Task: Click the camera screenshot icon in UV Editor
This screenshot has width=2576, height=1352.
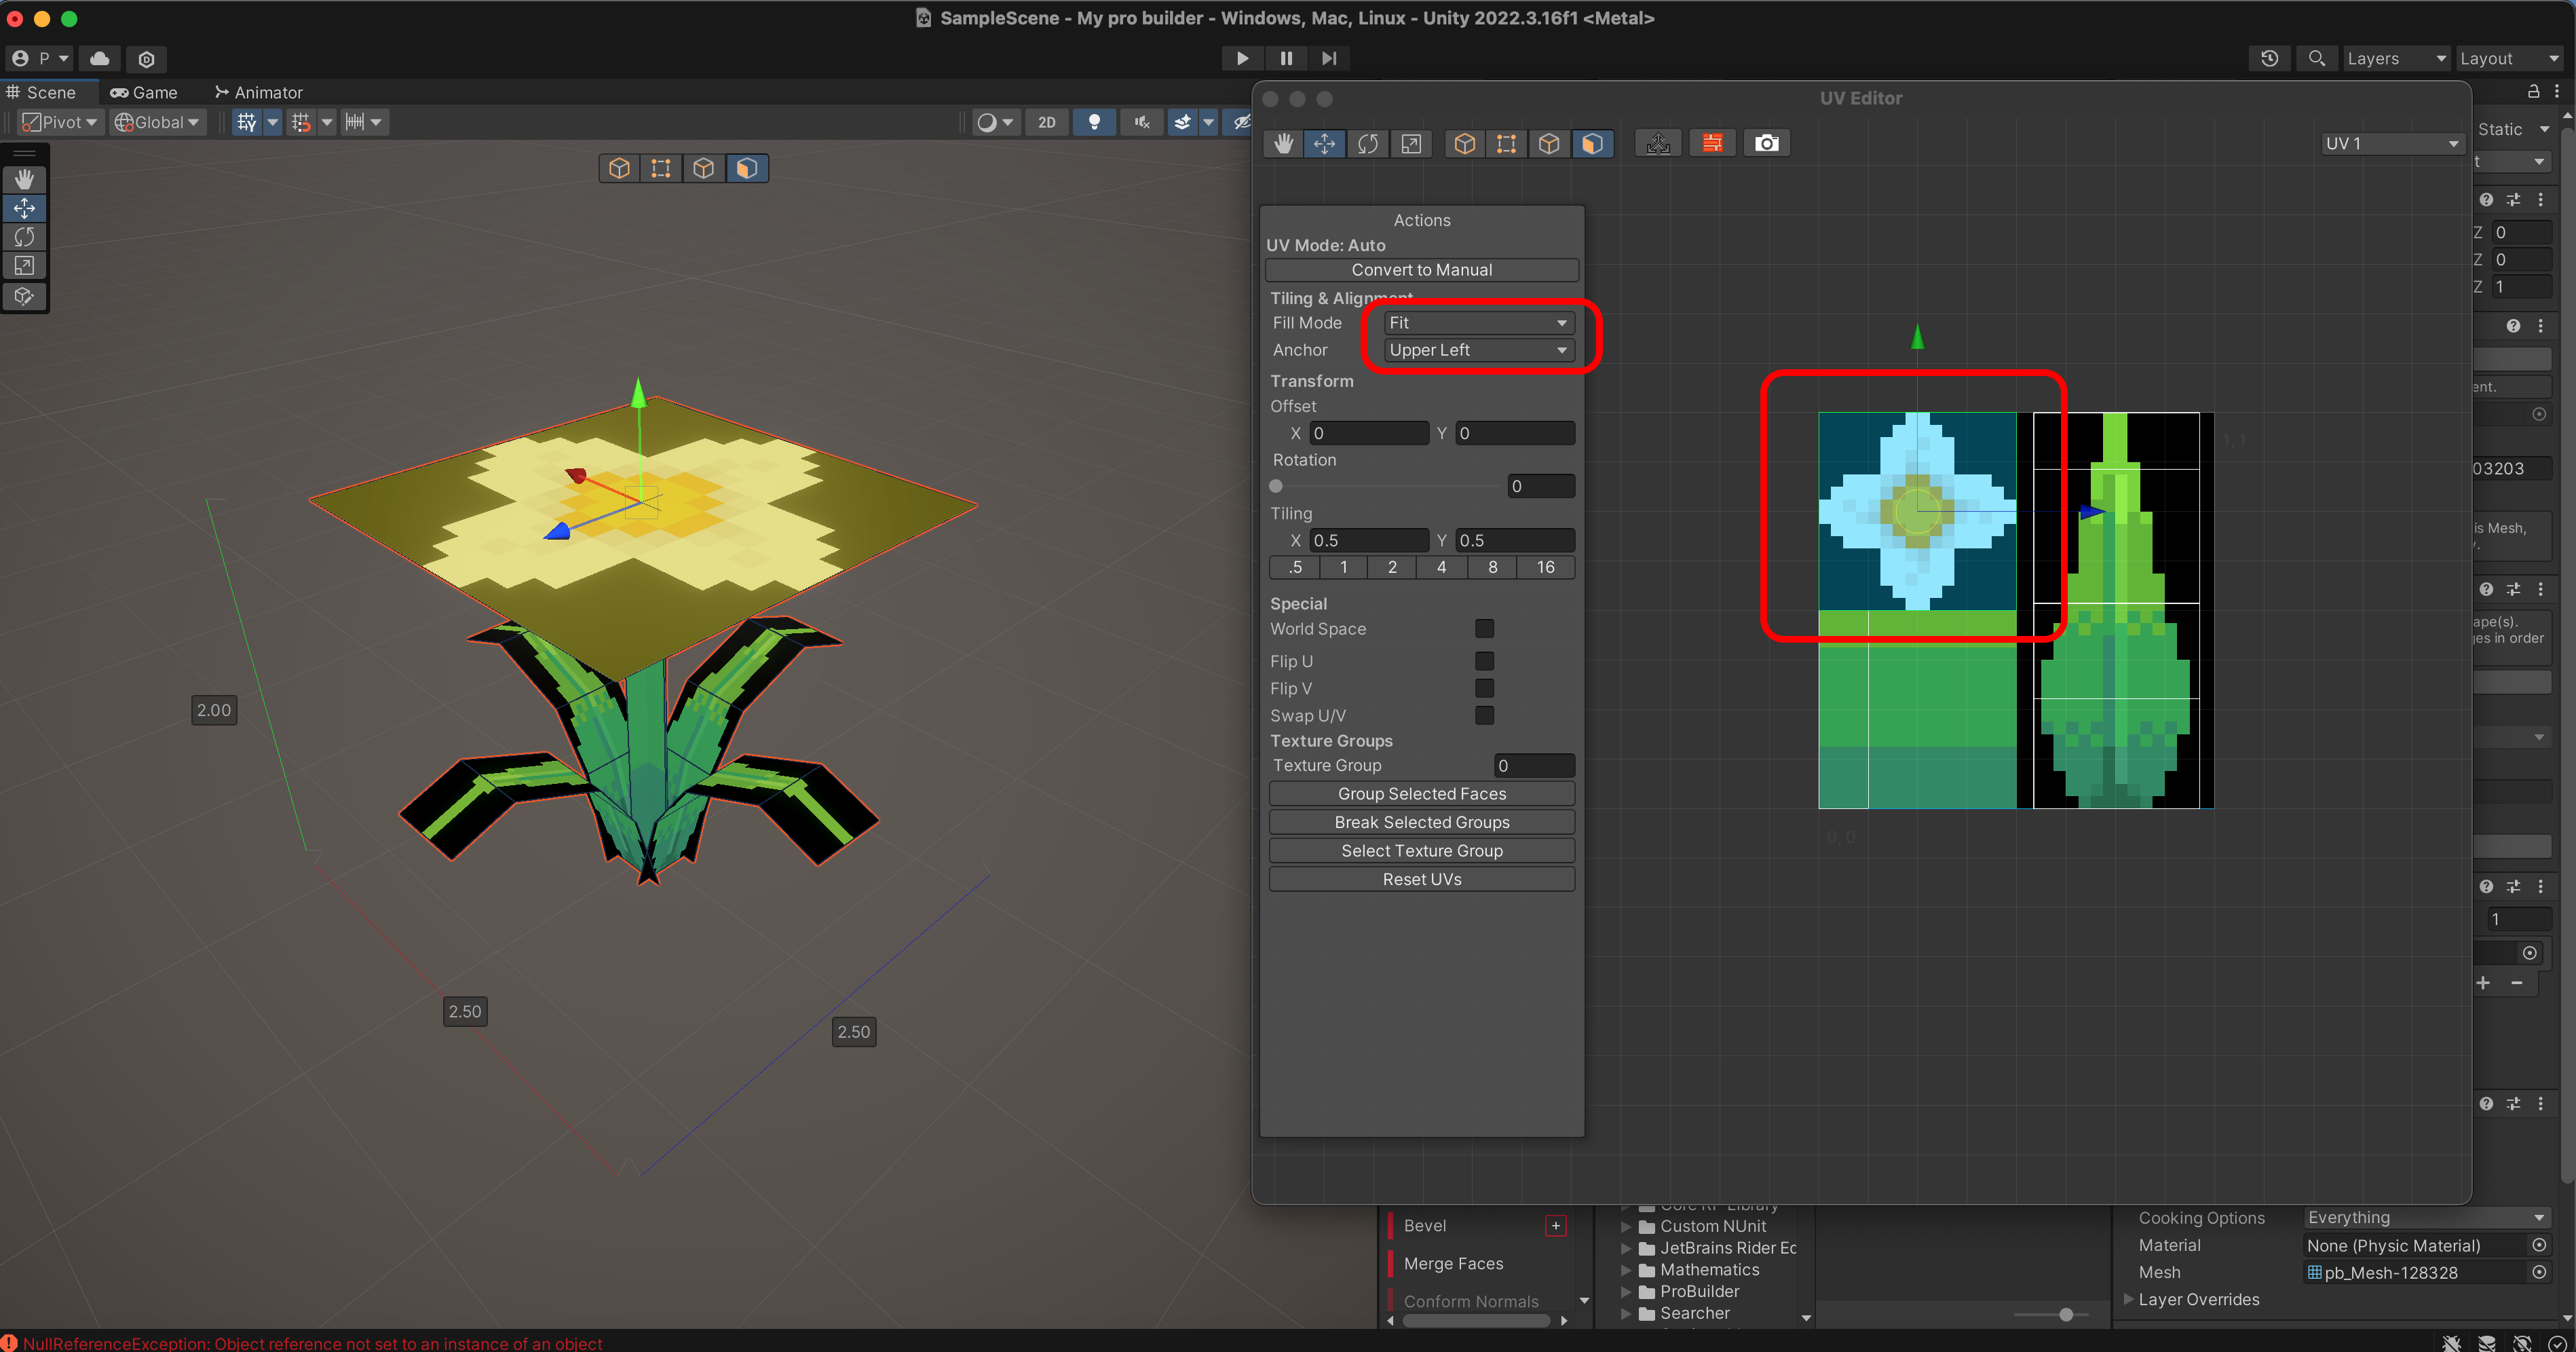Action: pyautogui.click(x=1766, y=143)
